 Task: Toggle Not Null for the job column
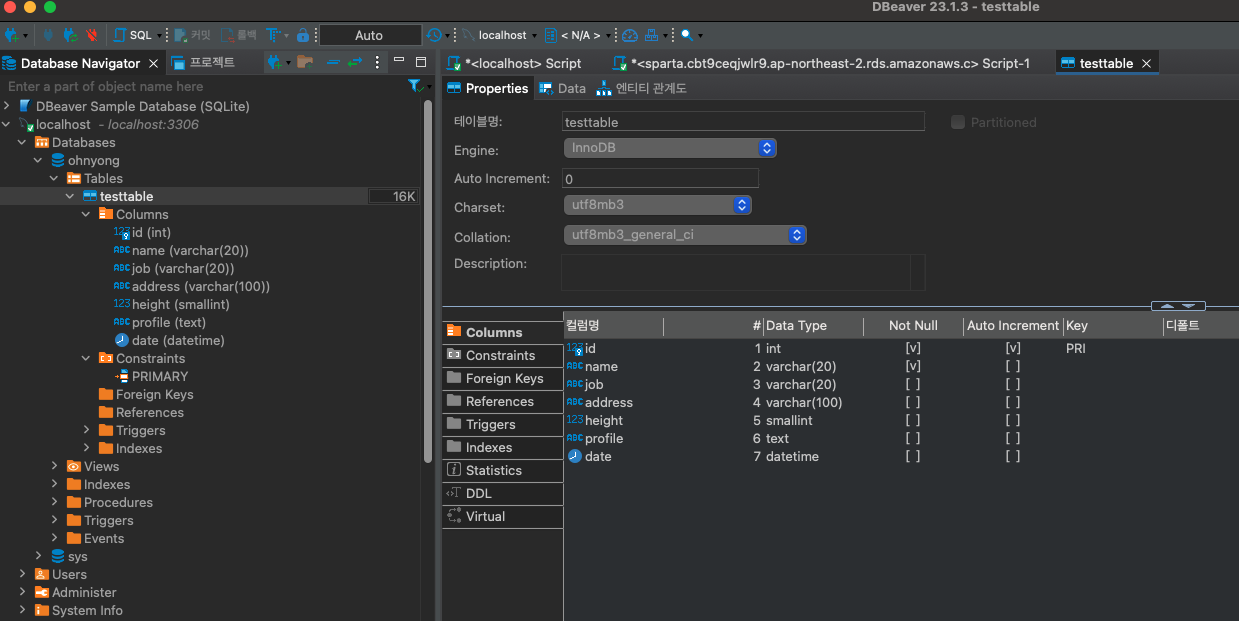[x=912, y=385]
